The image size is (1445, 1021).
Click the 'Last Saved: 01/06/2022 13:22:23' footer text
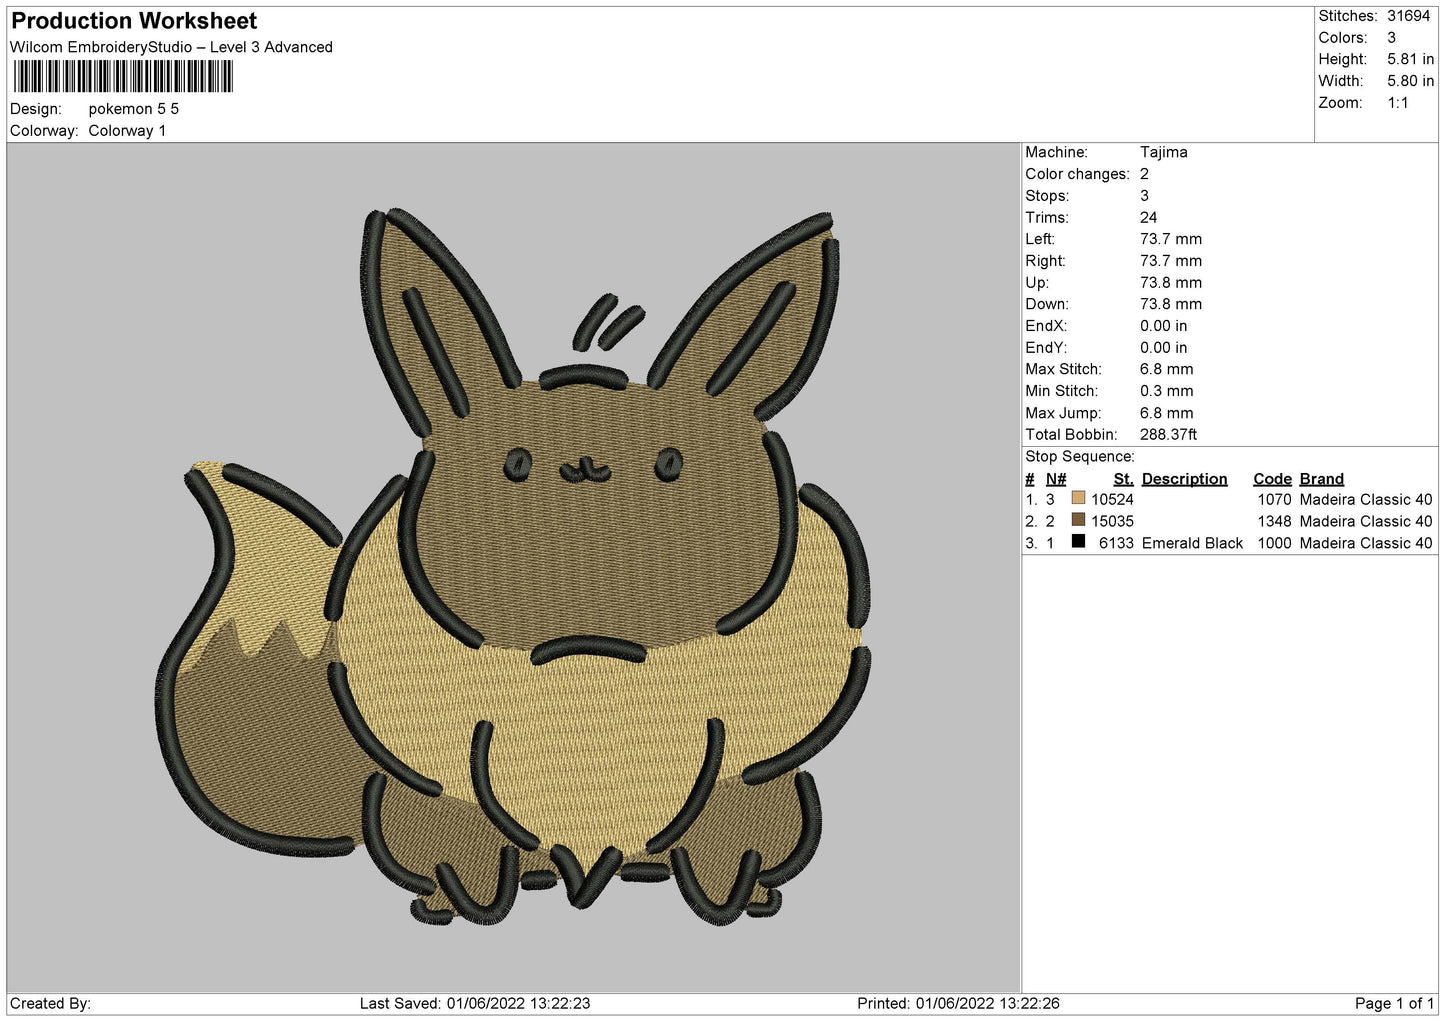475,1004
